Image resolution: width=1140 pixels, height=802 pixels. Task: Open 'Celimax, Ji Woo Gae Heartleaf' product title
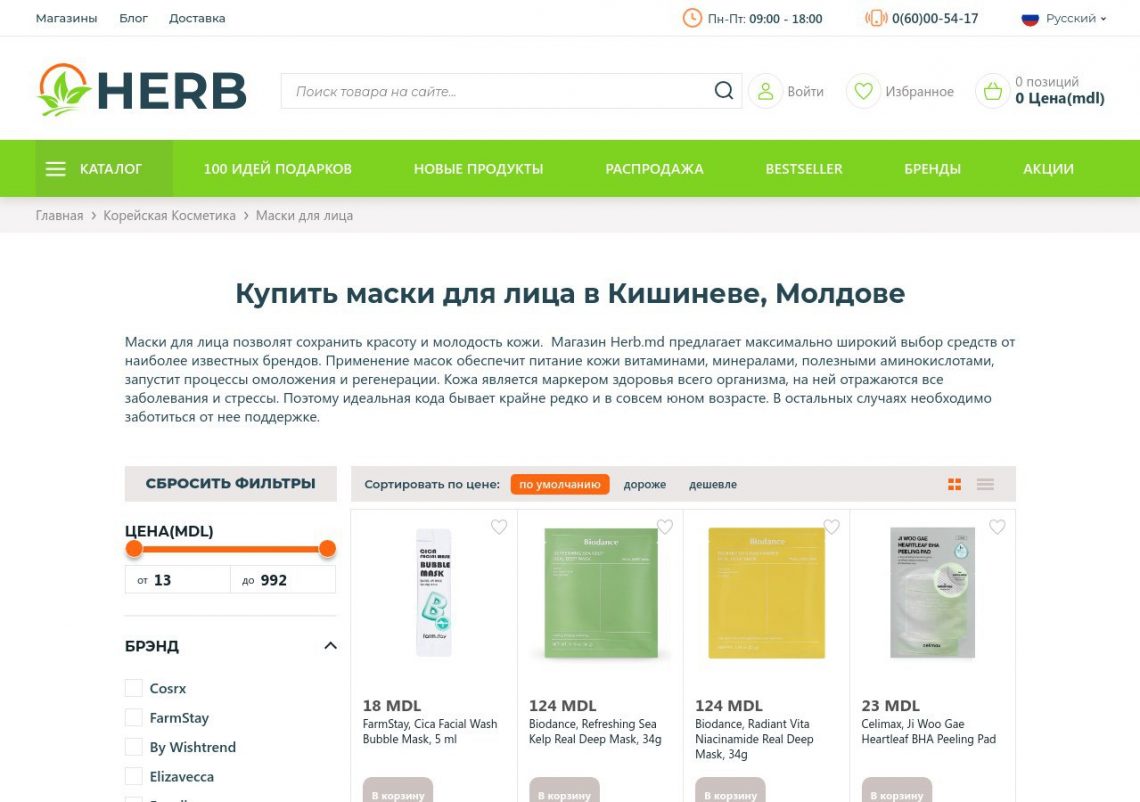coord(928,731)
